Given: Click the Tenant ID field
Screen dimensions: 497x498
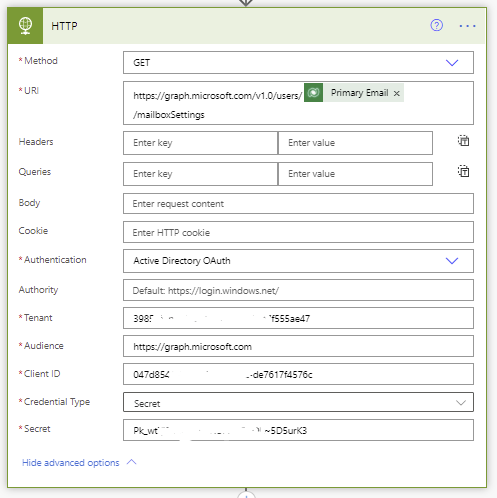Looking at the screenshot, I should click(298, 318).
